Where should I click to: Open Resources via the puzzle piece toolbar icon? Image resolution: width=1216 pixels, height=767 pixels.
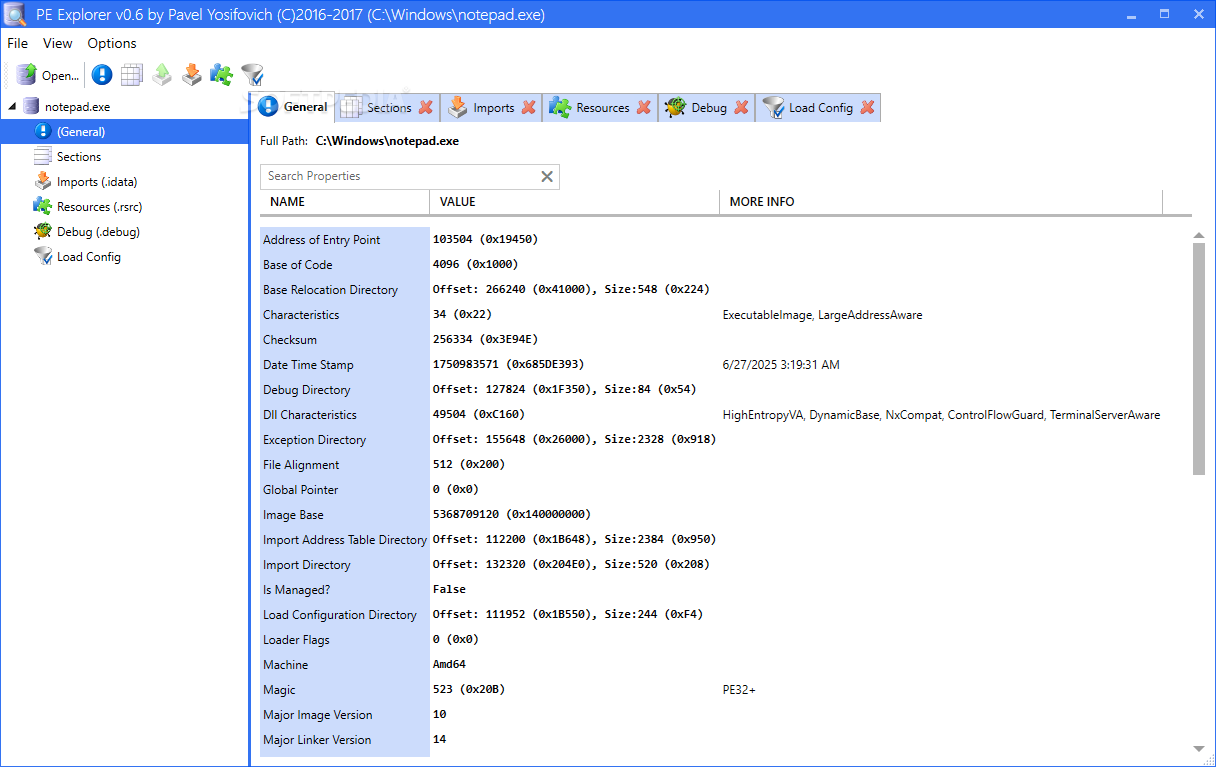[x=221, y=75]
